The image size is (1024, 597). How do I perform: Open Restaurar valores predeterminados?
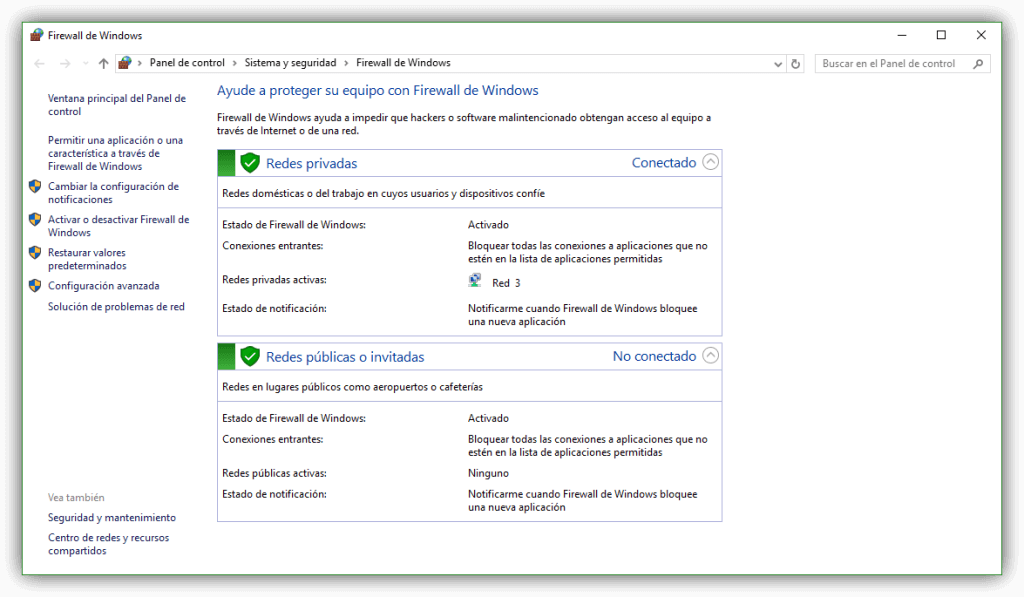pos(87,259)
